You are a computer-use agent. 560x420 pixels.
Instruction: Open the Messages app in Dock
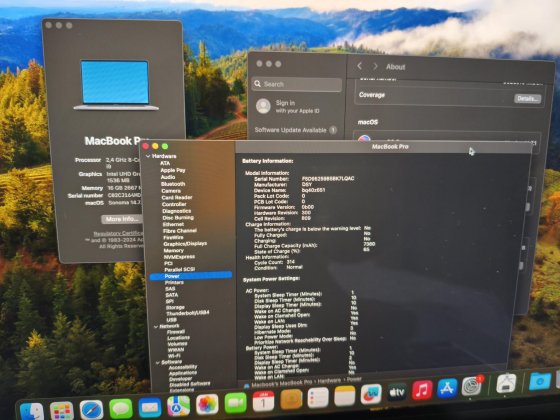click(121, 409)
